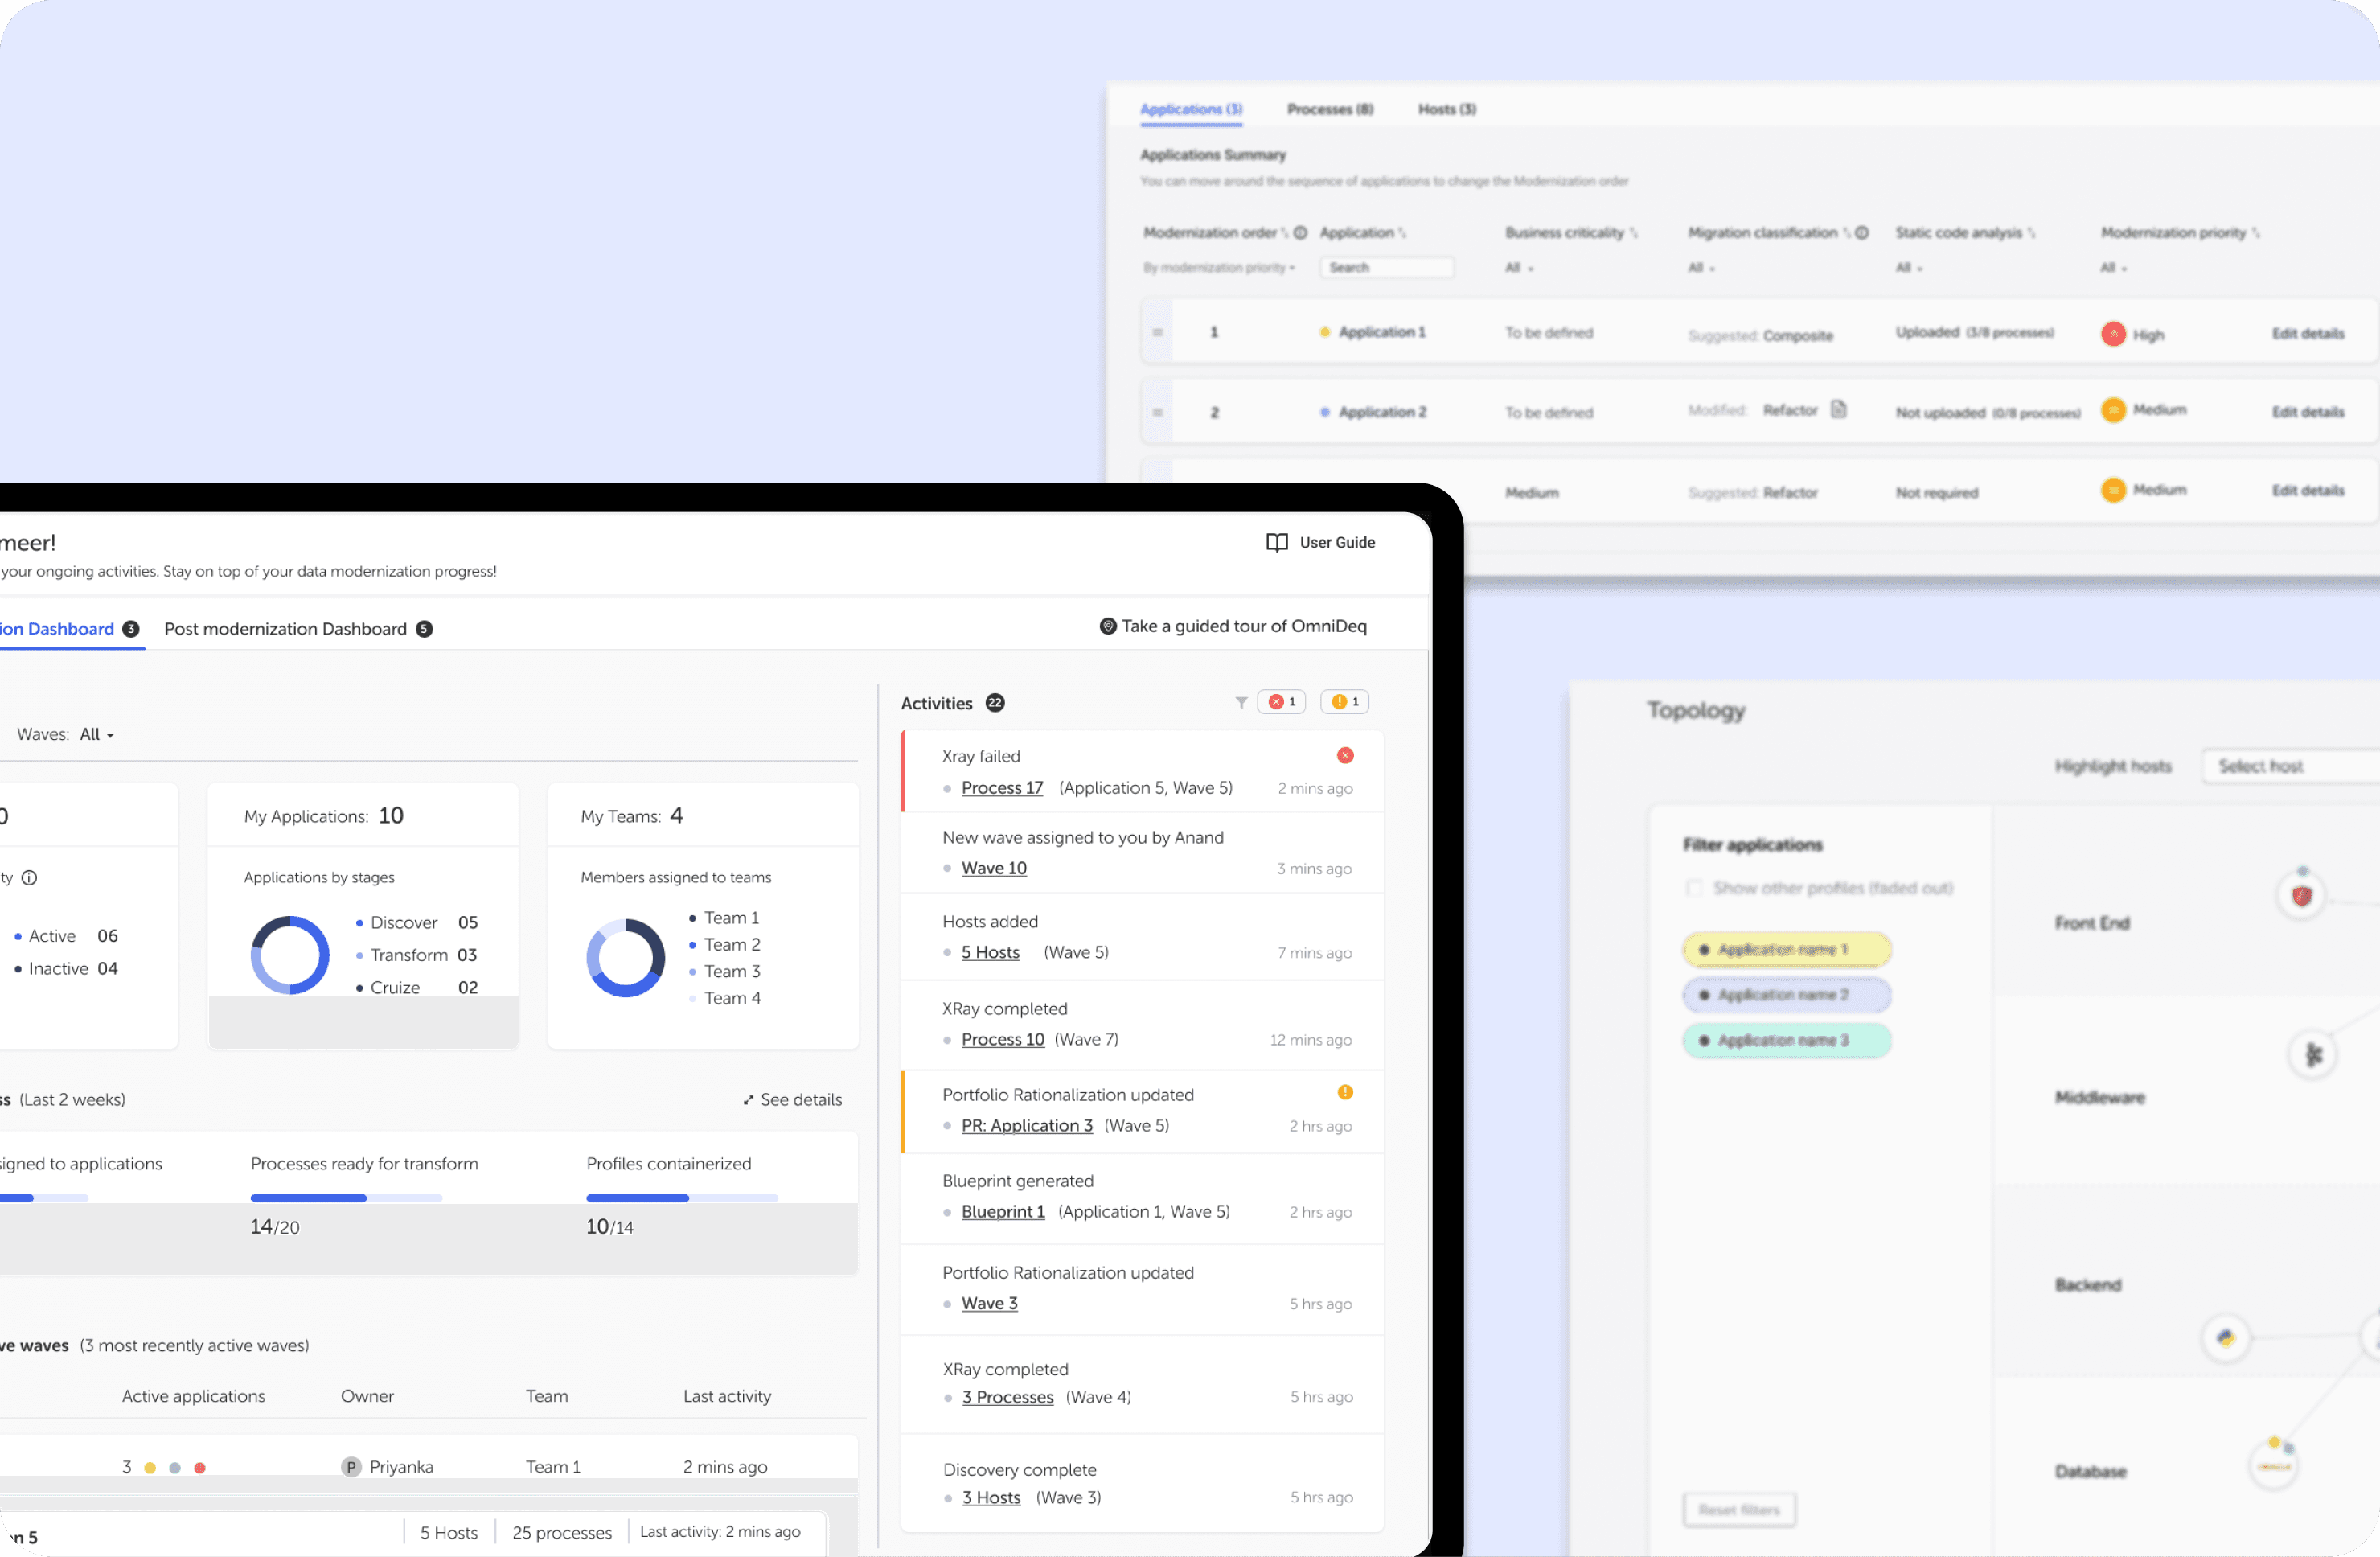Click the Processes ready for transform progress bar
The width and height of the screenshot is (2380, 1557).
[x=346, y=1198]
